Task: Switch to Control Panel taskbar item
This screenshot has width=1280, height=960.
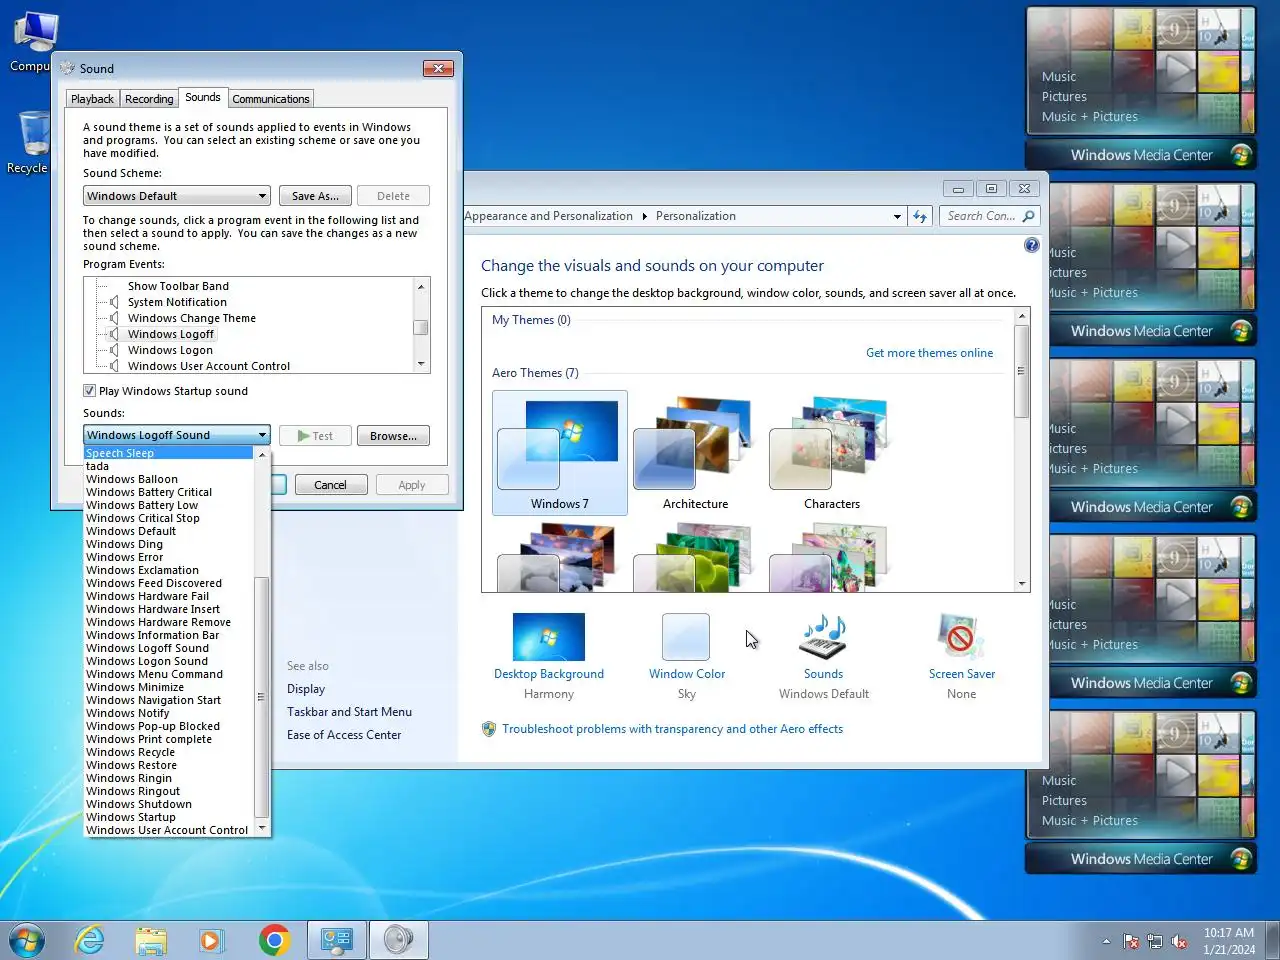Action: click(x=337, y=940)
